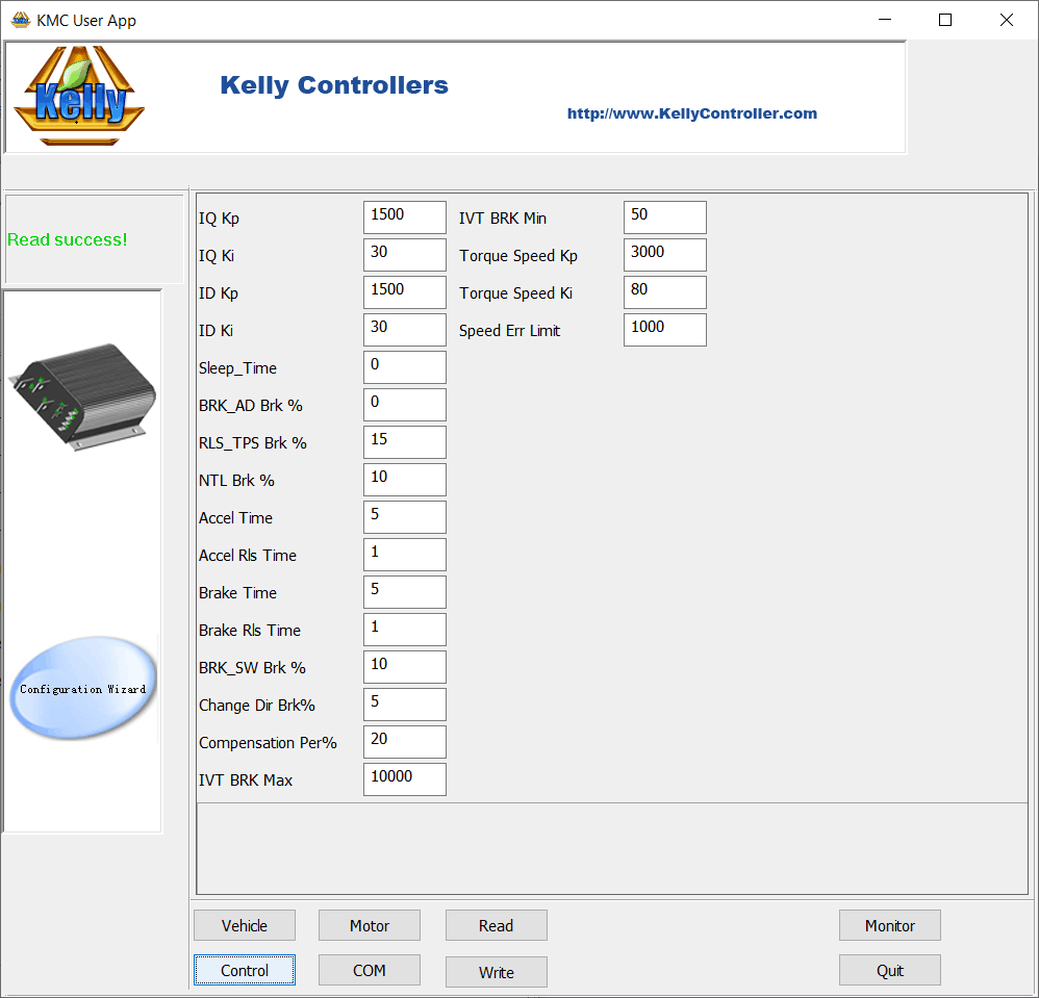
Task: Open the KellyController.com website link
Action: tap(692, 113)
